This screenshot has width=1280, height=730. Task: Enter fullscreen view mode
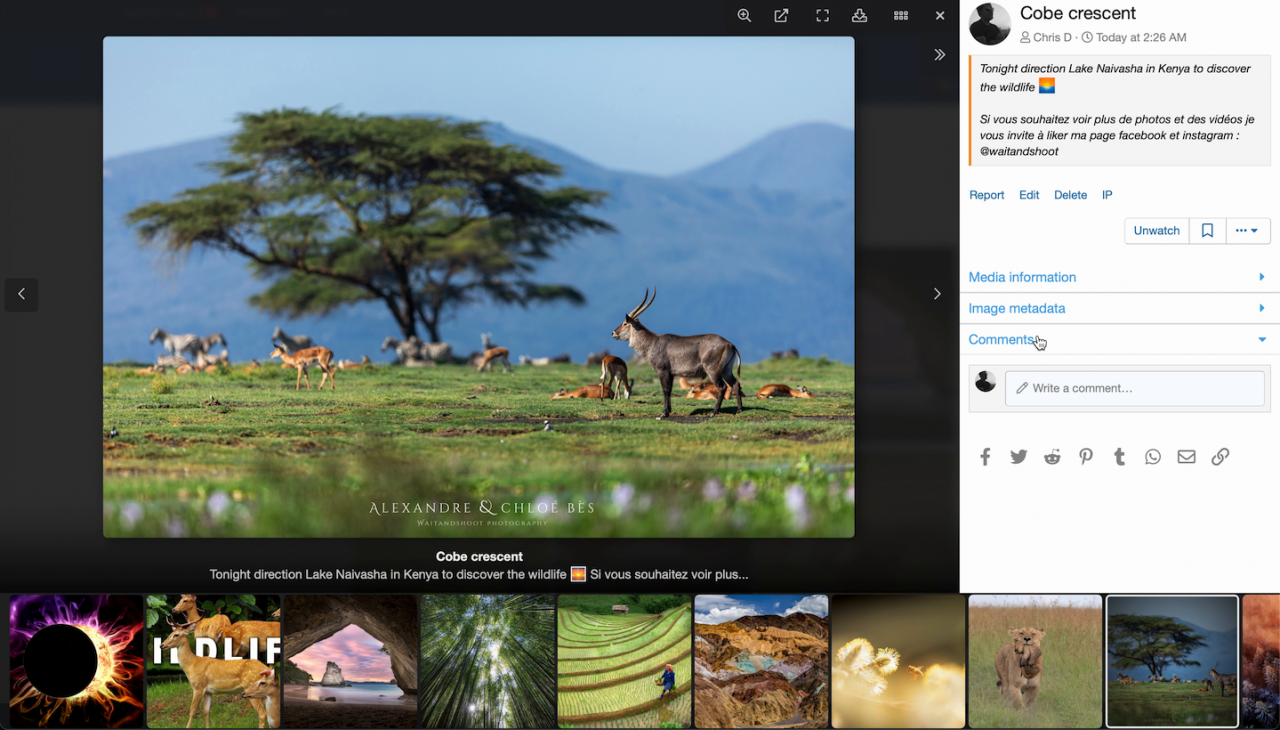point(822,16)
